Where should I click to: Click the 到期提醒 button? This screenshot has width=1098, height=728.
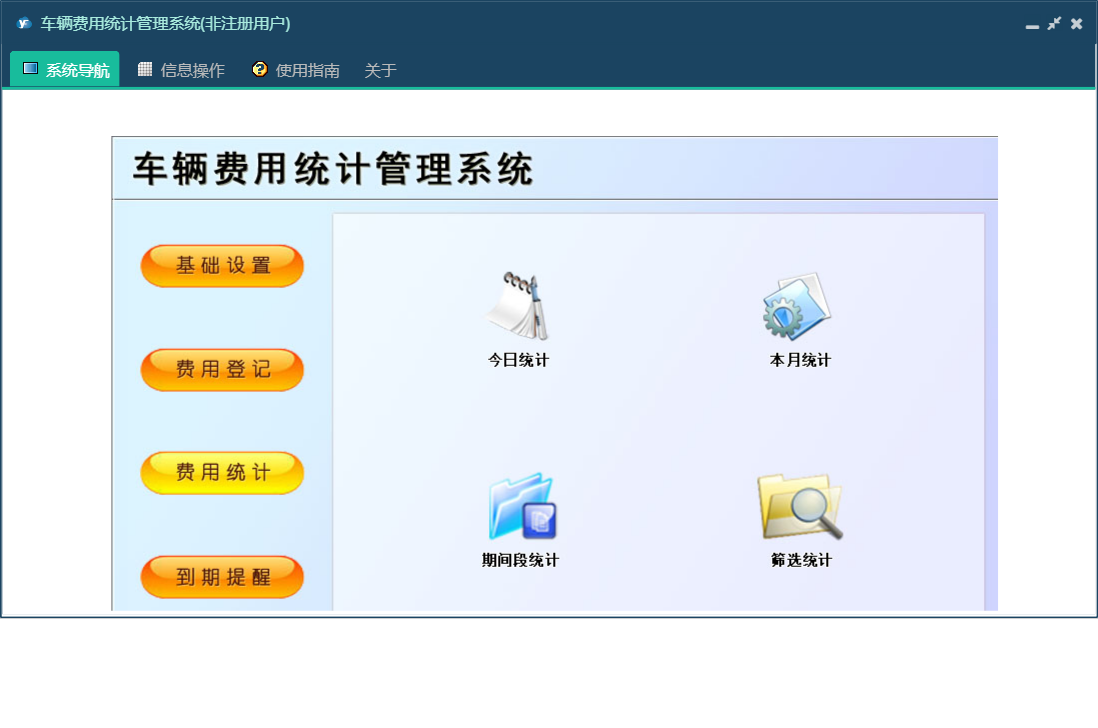pos(222,577)
